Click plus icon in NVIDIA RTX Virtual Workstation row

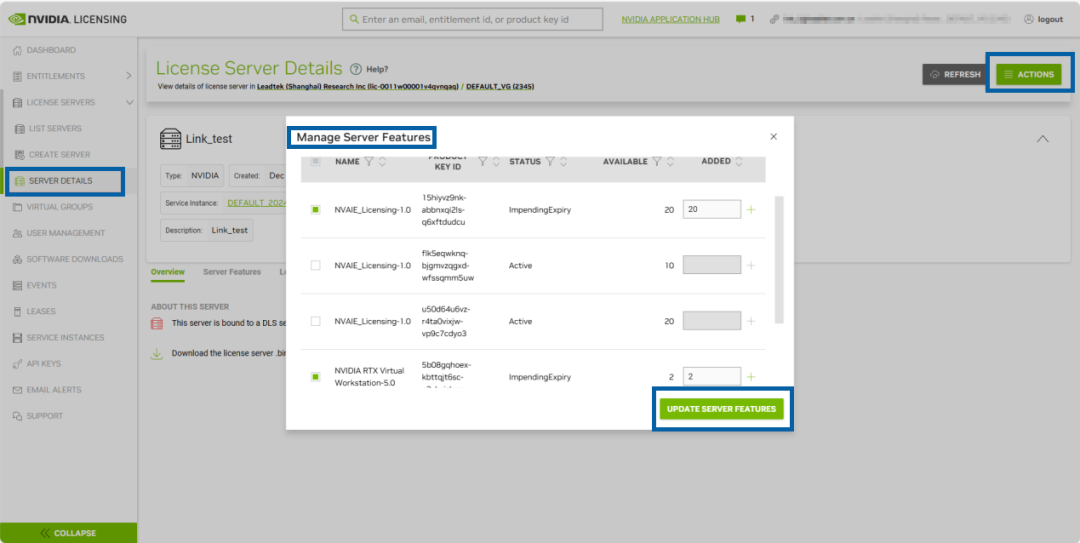pyautogui.click(x=751, y=377)
